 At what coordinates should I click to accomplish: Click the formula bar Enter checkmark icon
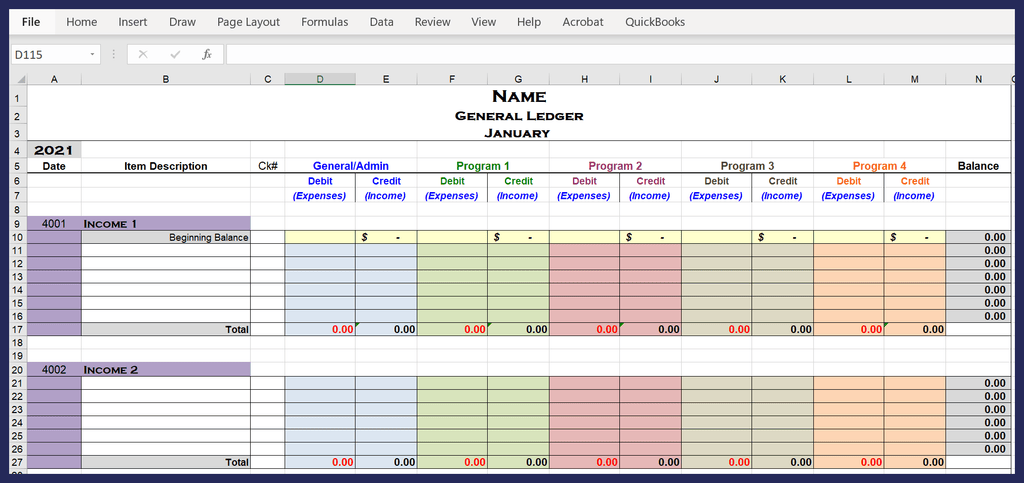click(x=175, y=54)
